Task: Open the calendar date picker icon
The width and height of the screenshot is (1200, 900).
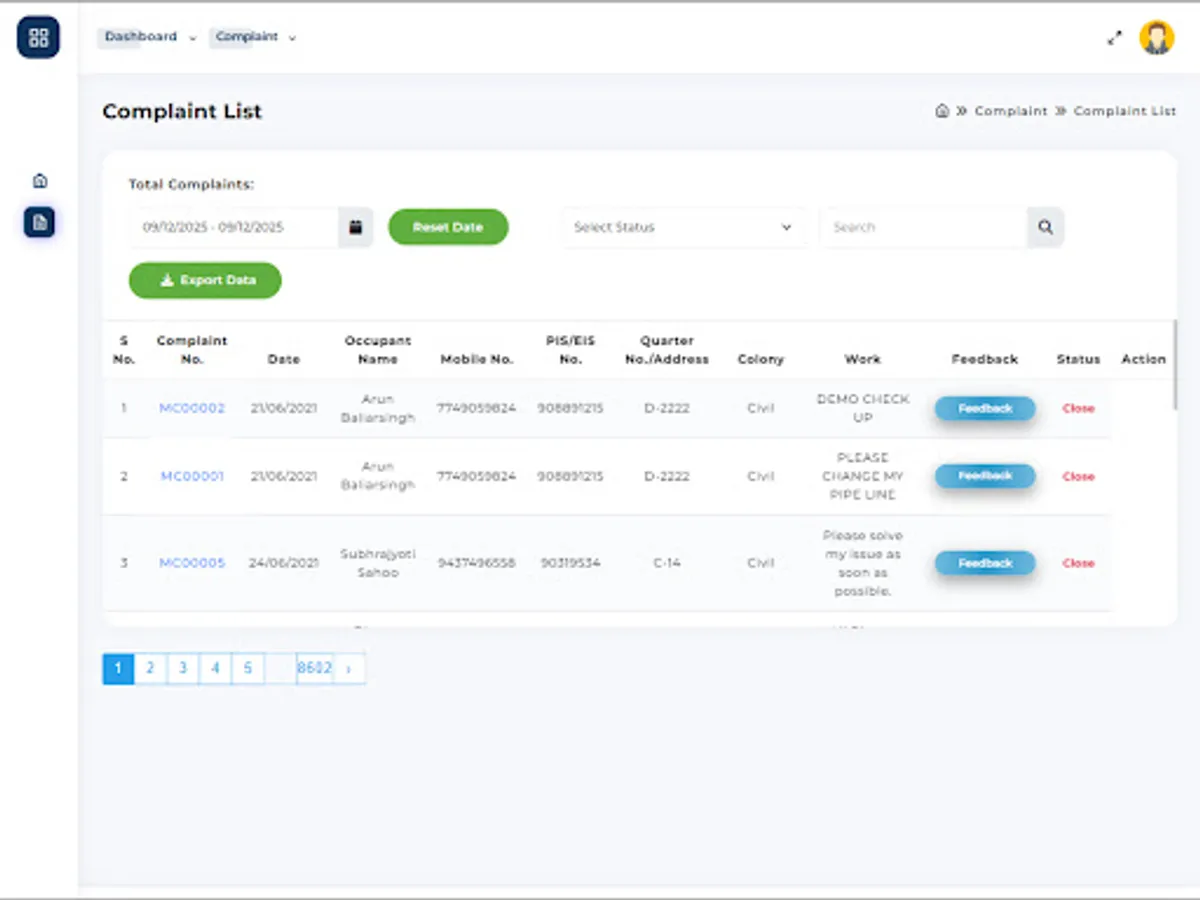Action: coord(356,227)
